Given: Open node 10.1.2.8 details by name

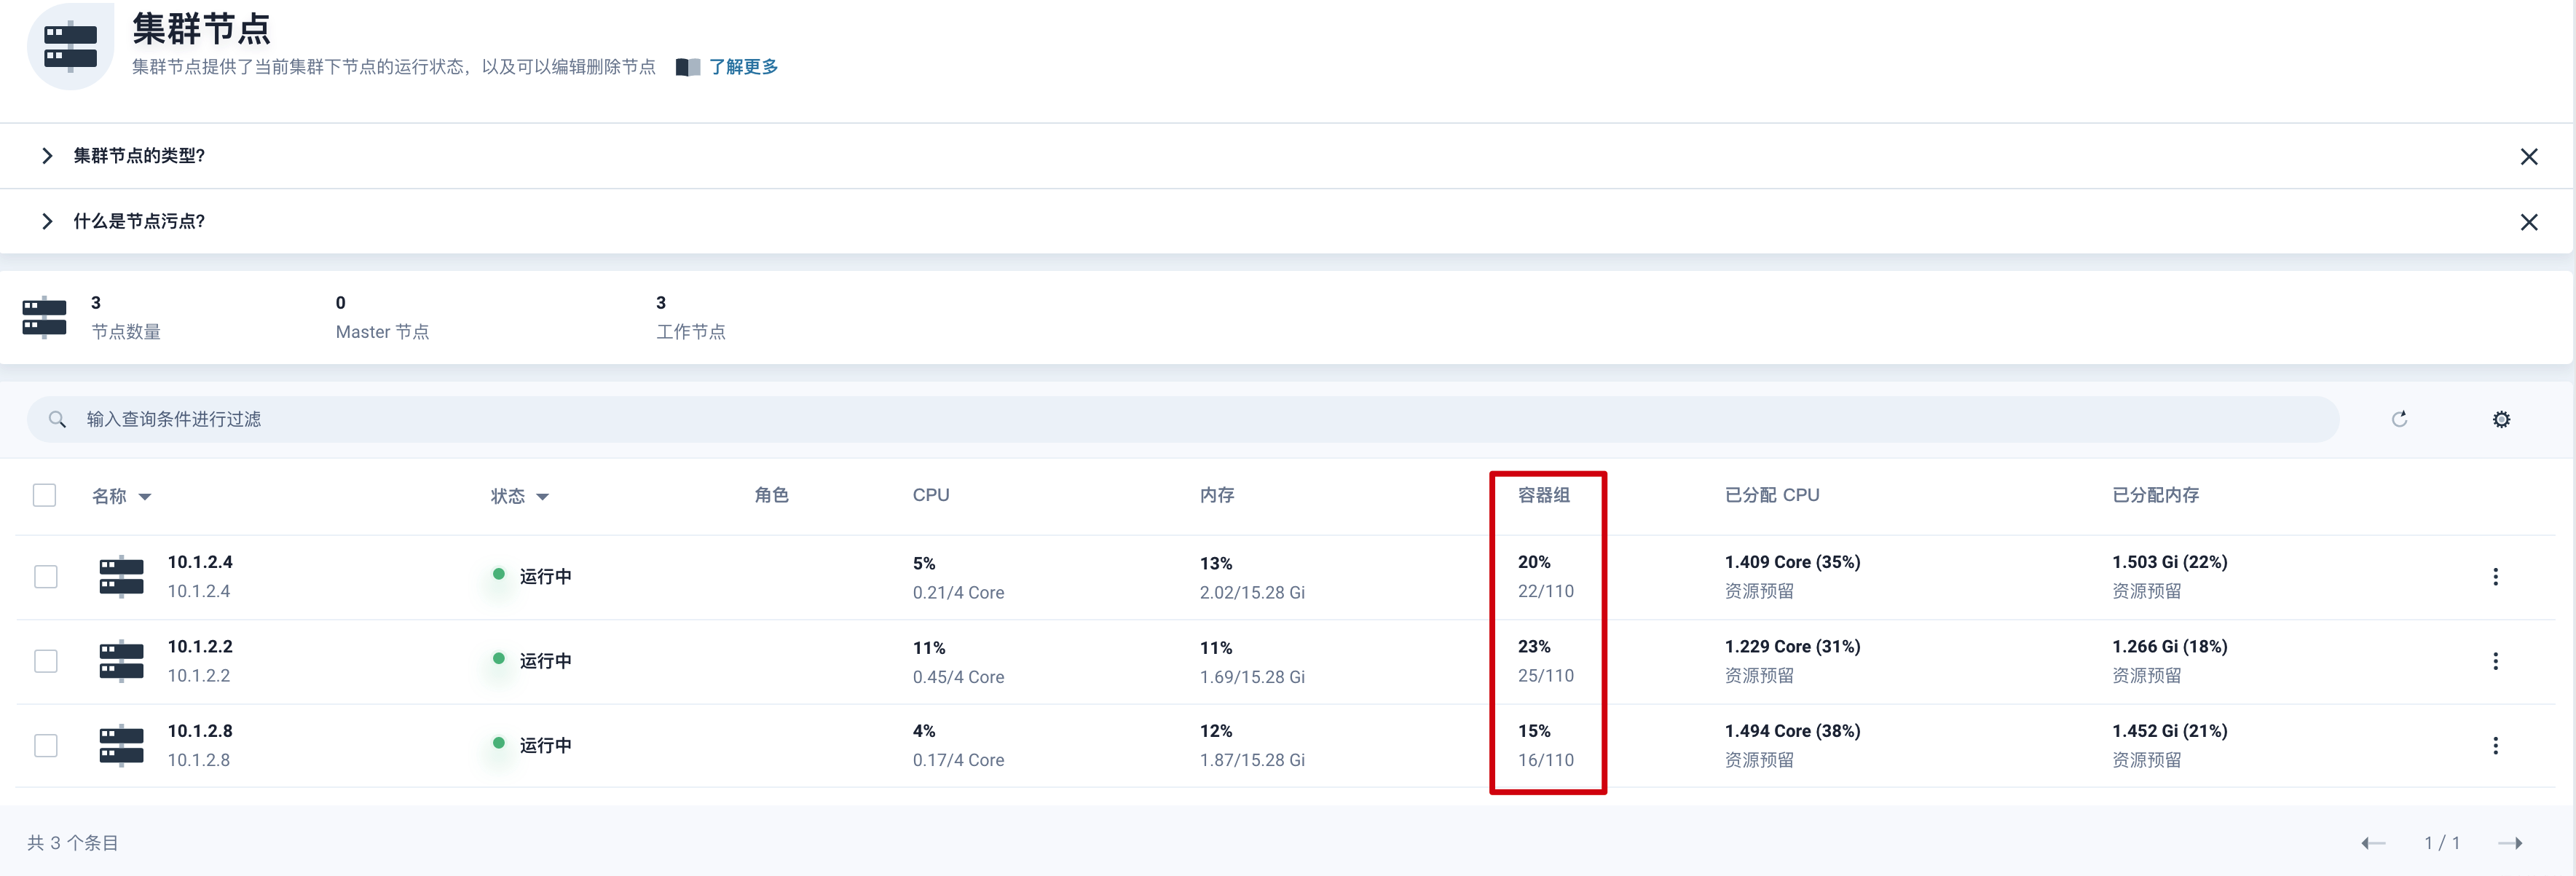Looking at the screenshot, I should (200, 731).
